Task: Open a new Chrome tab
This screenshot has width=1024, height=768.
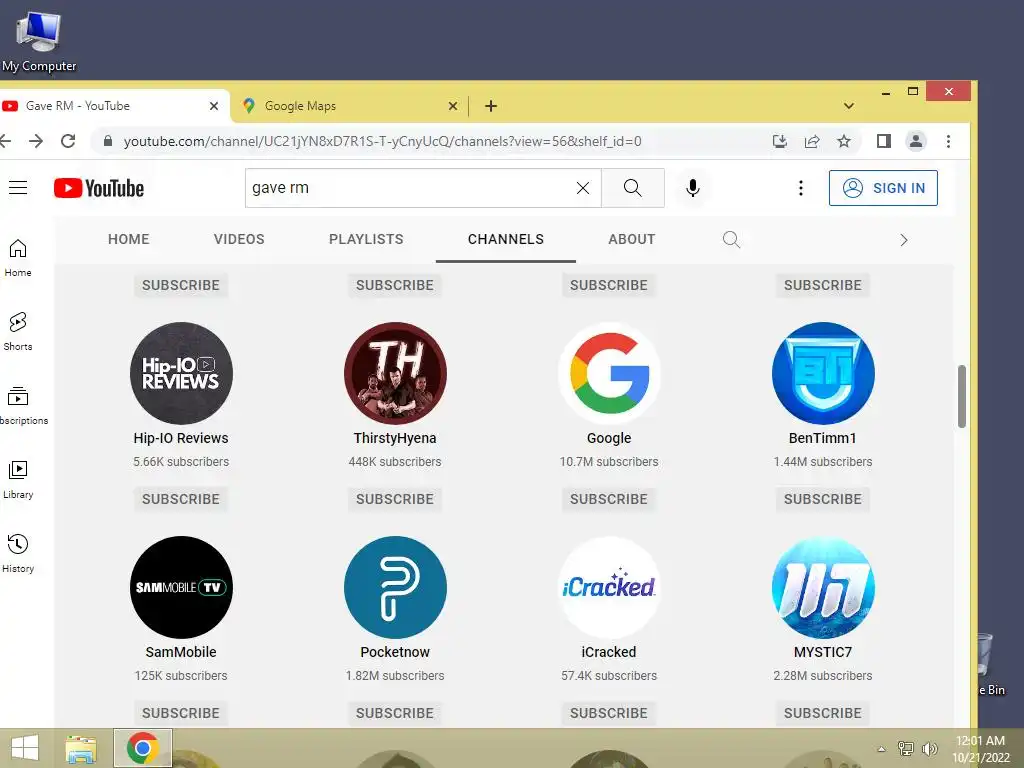Action: tap(491, 106)
